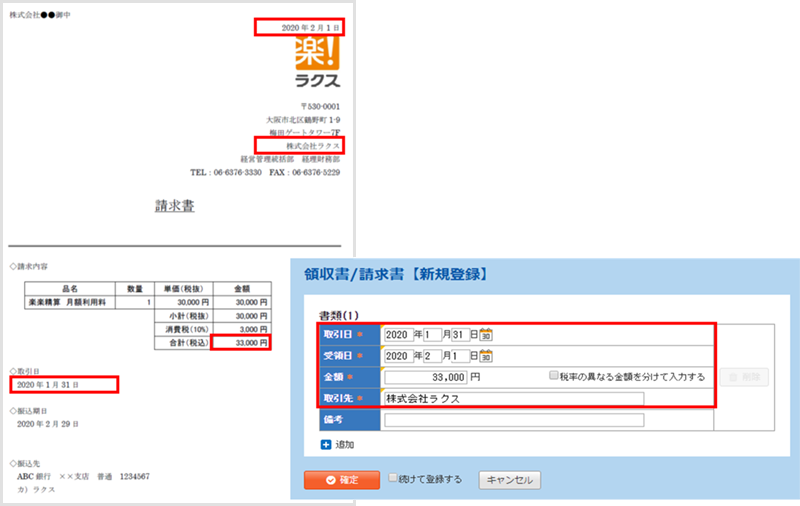Focus the 受領日 year field

tap(398, 356)
